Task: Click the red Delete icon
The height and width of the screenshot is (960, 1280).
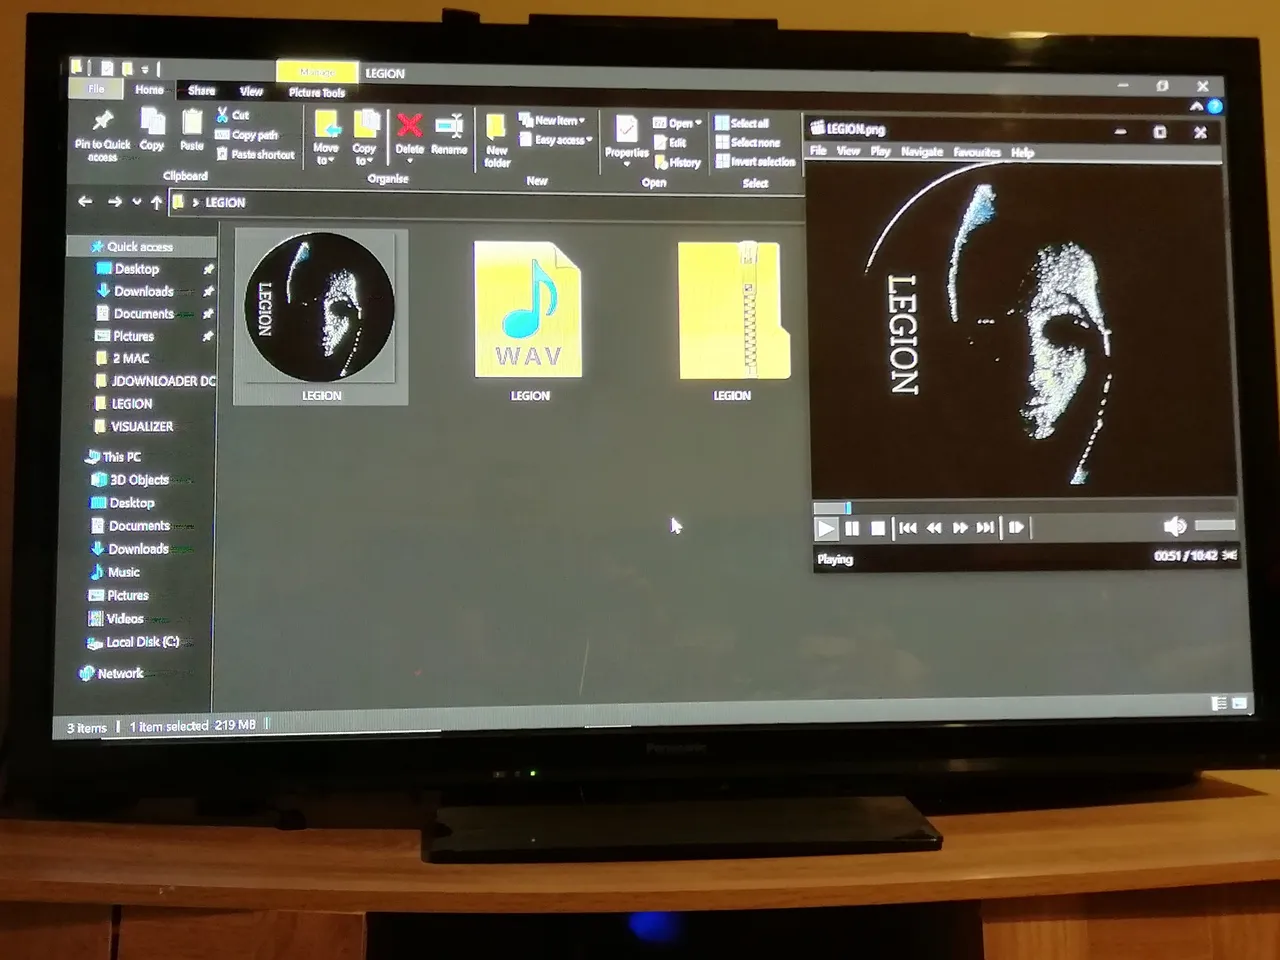Action: (x=409, y=126)
